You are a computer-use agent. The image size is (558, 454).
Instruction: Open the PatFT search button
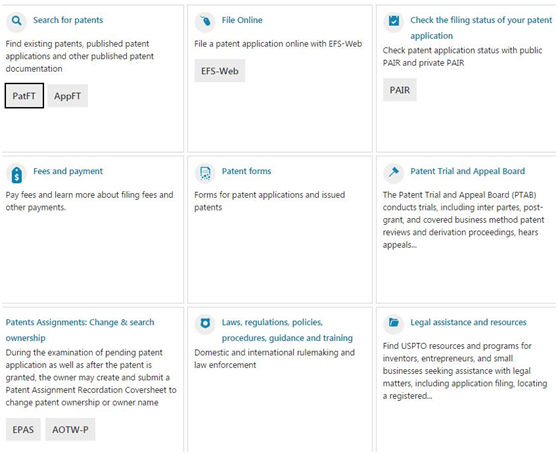pyautogui.click(x=24, y=96)
